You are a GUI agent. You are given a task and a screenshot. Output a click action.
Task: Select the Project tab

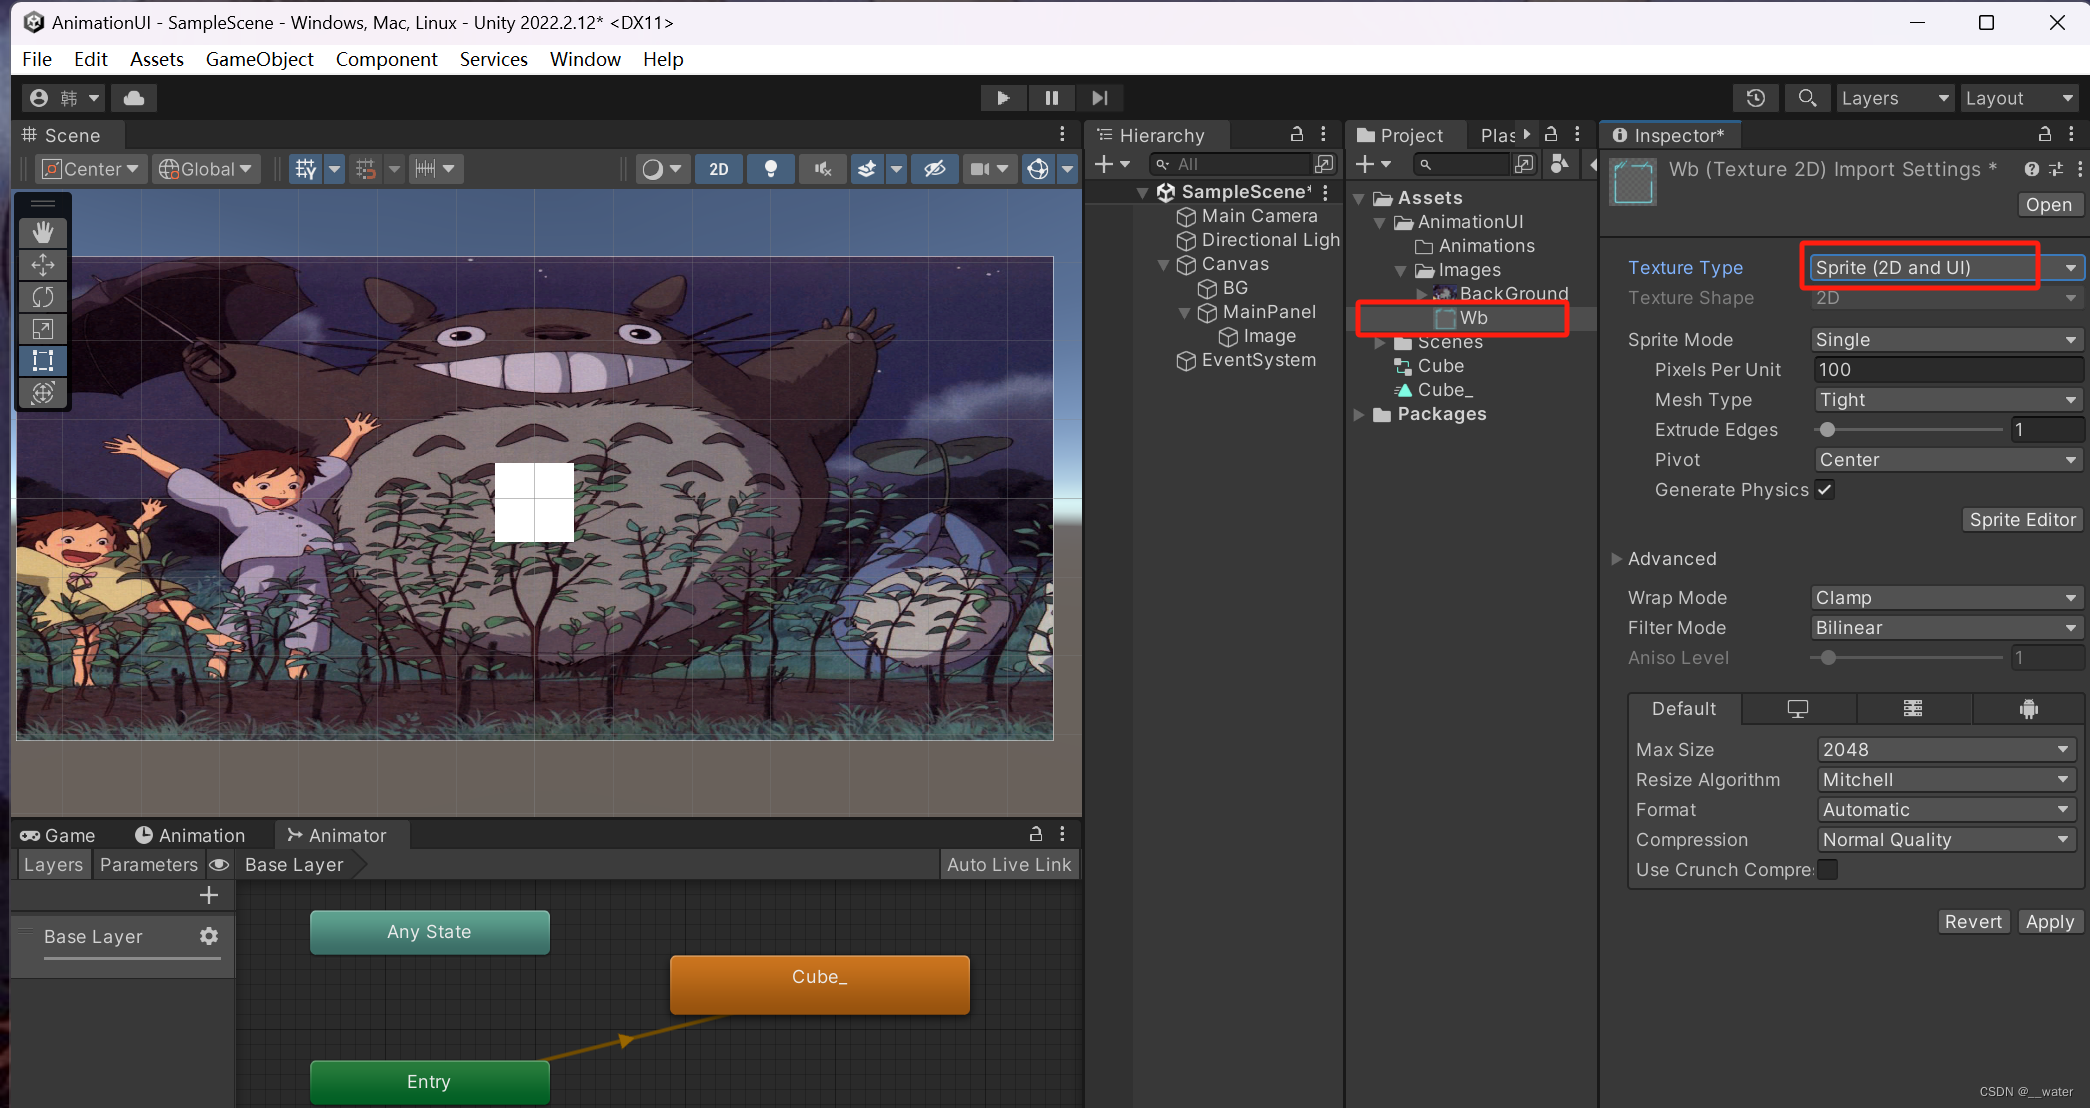[x=1400, y=135]
